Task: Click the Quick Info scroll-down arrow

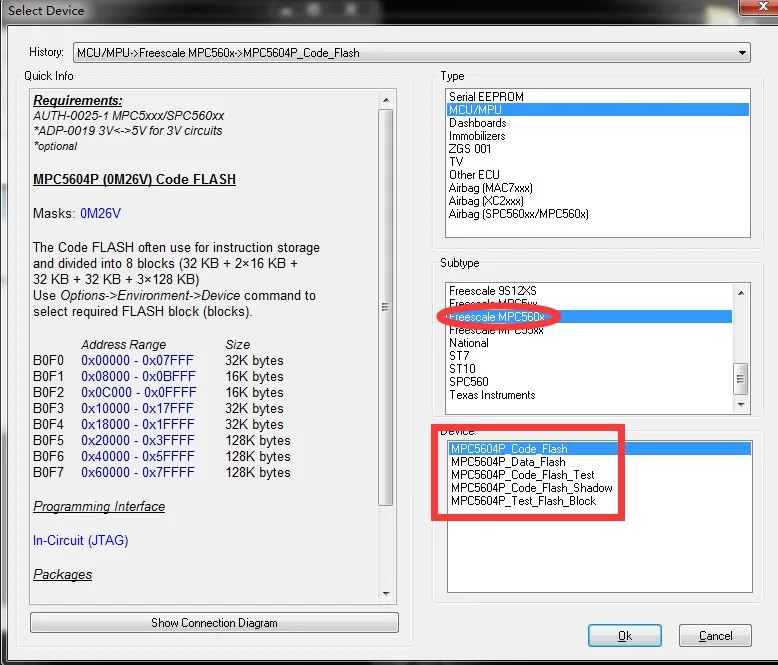Action: [386, 594]
